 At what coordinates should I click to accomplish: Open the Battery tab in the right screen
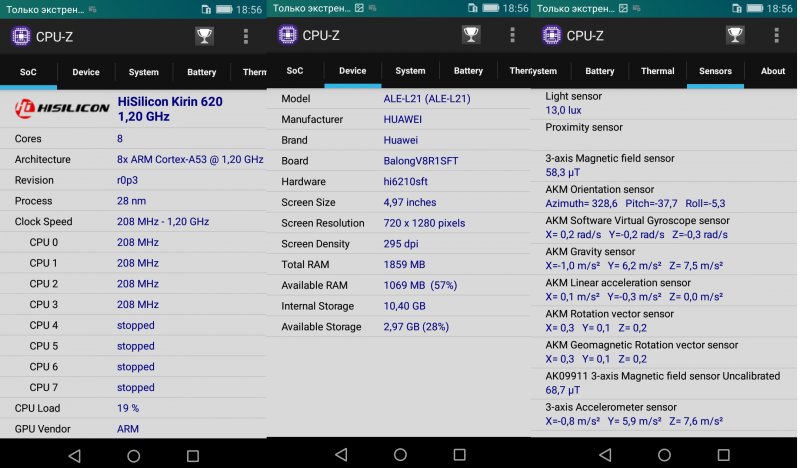point(599,71)
